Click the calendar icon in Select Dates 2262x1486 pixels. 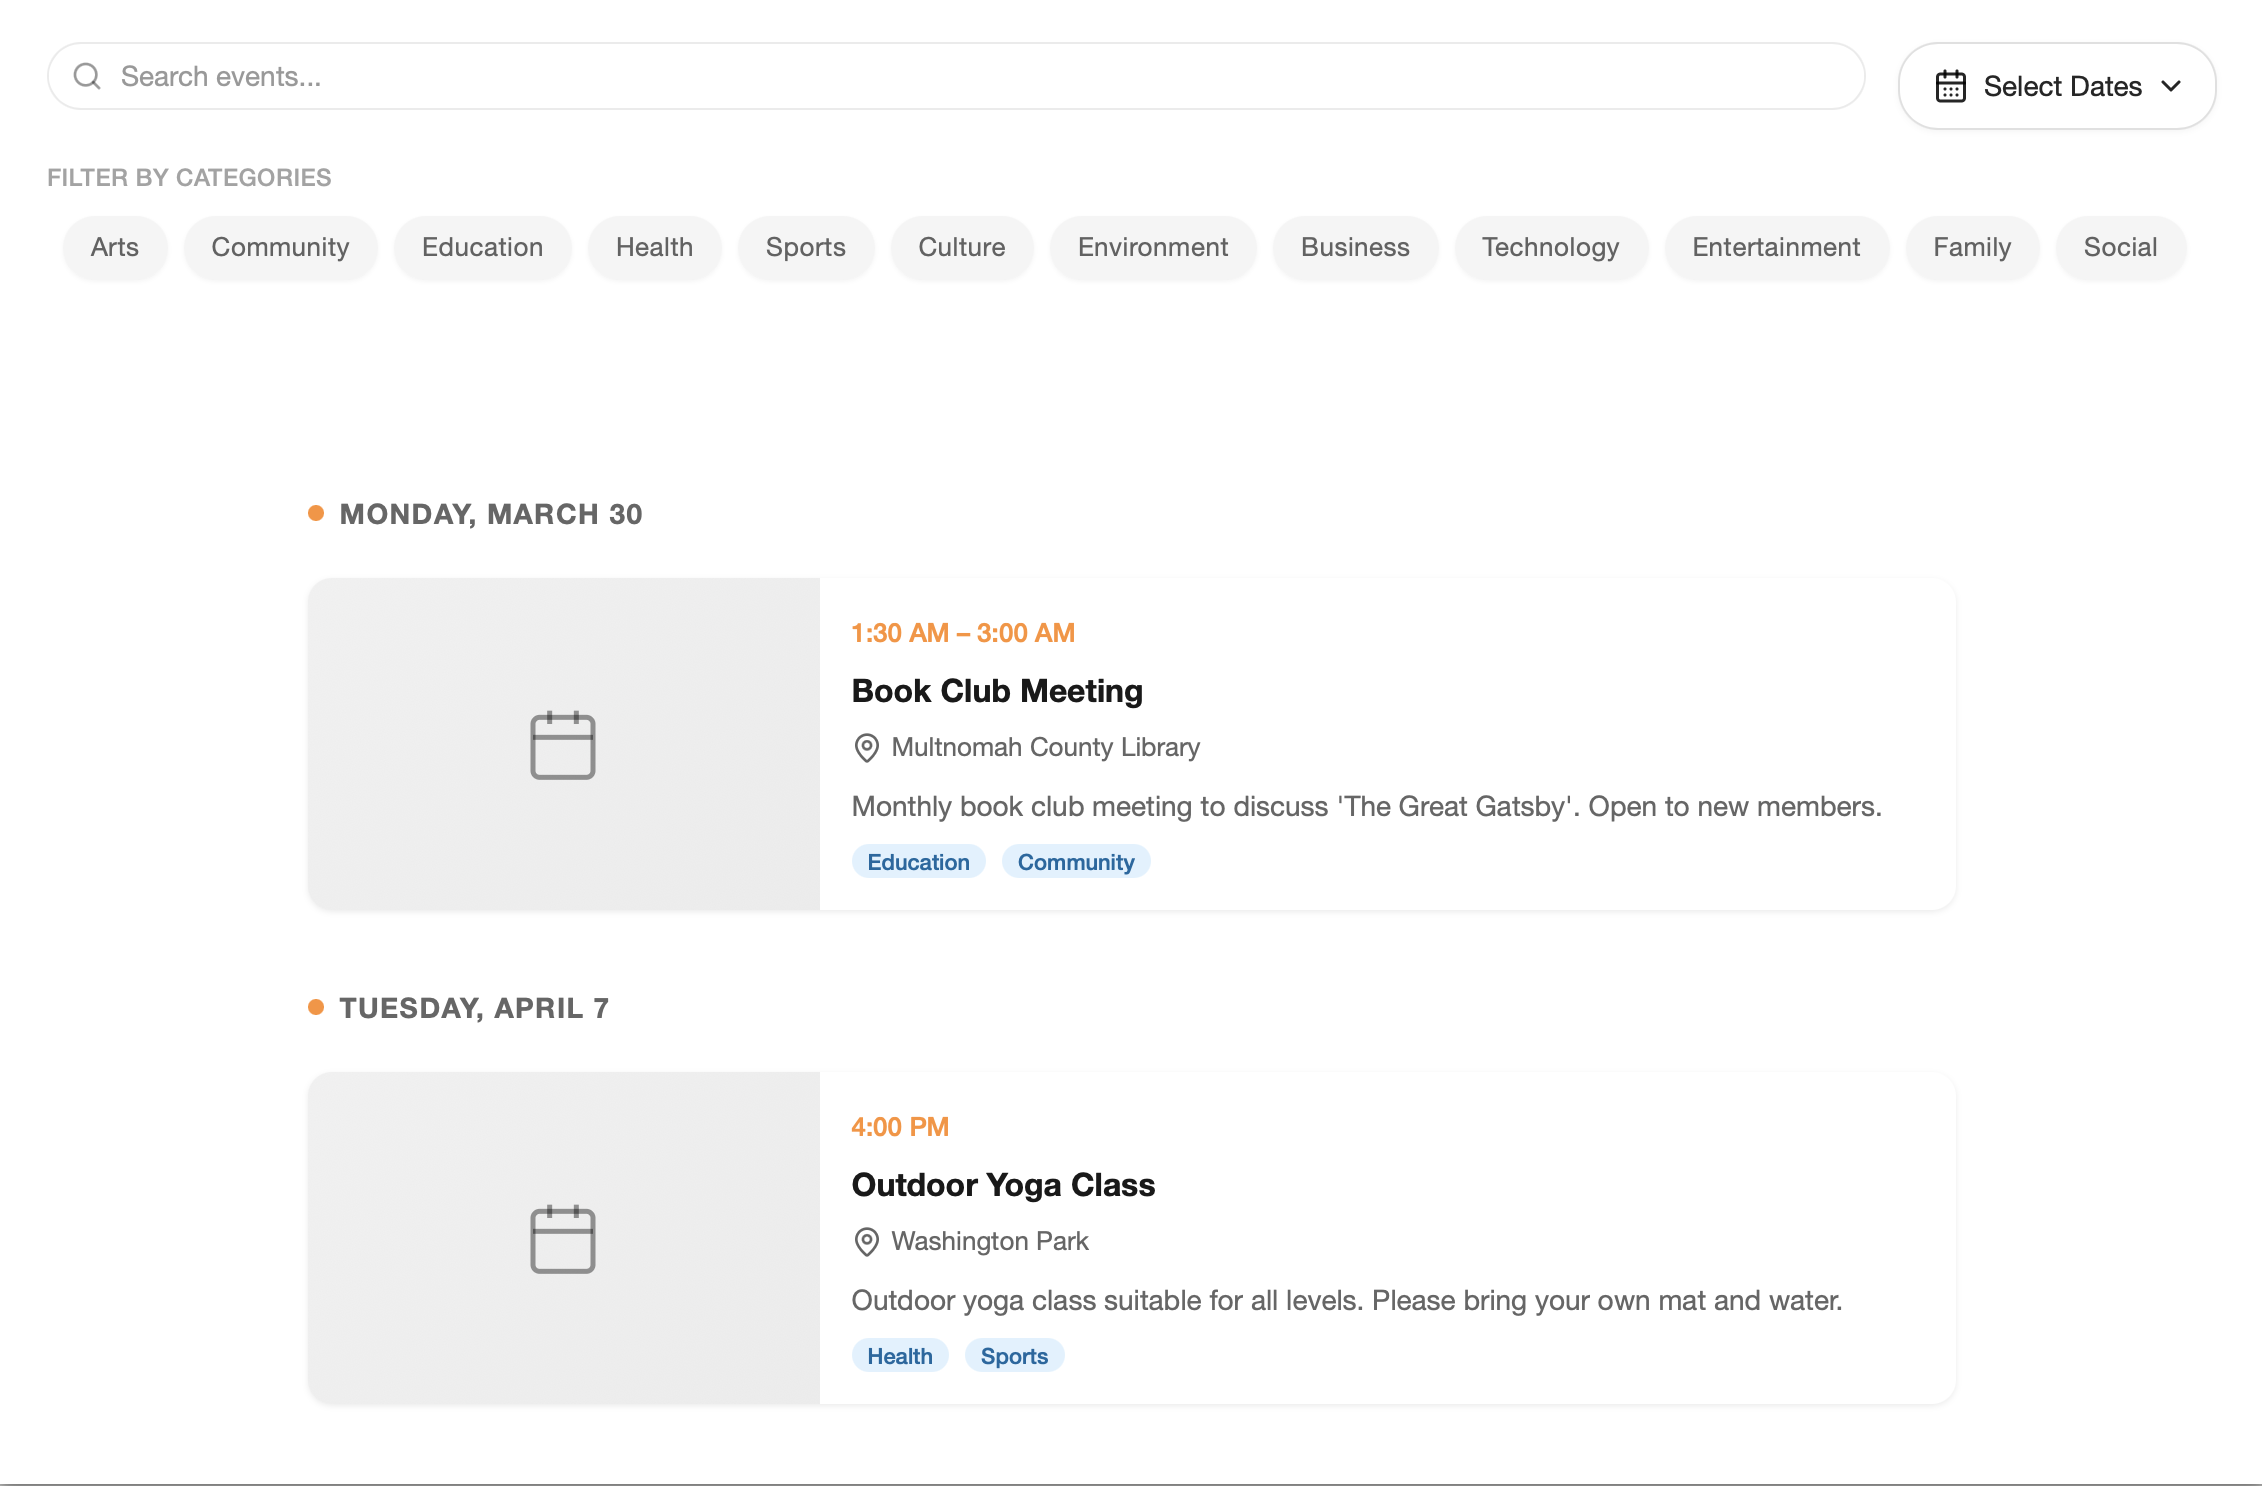1950,86
